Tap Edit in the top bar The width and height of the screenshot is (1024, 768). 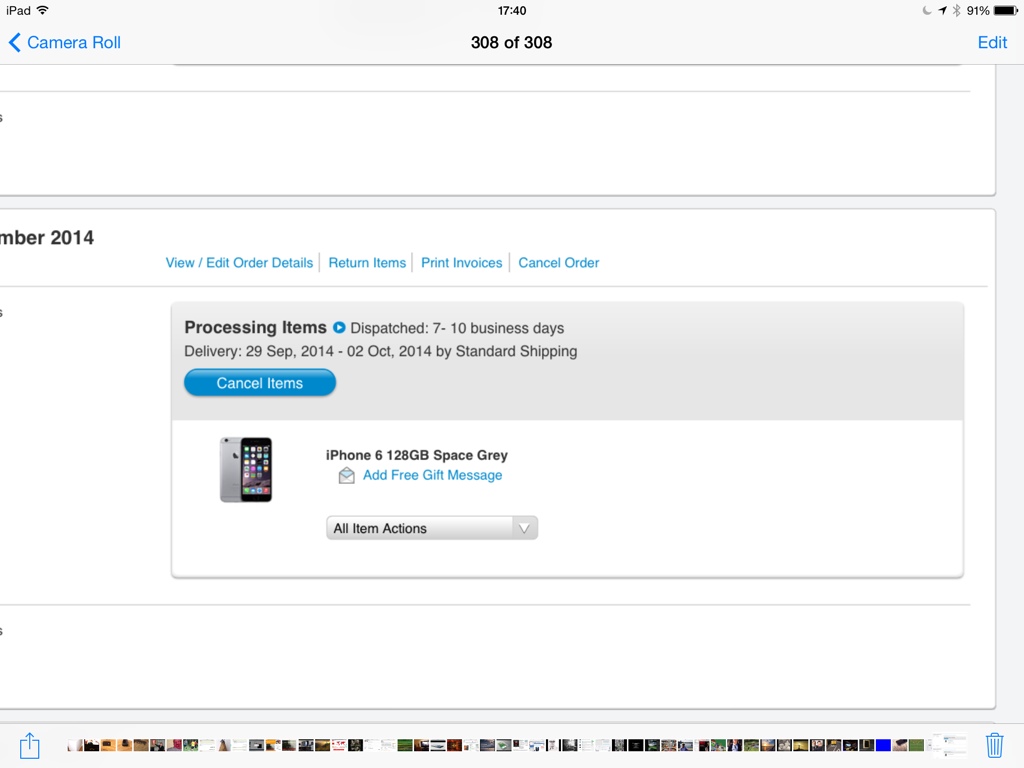992,42
